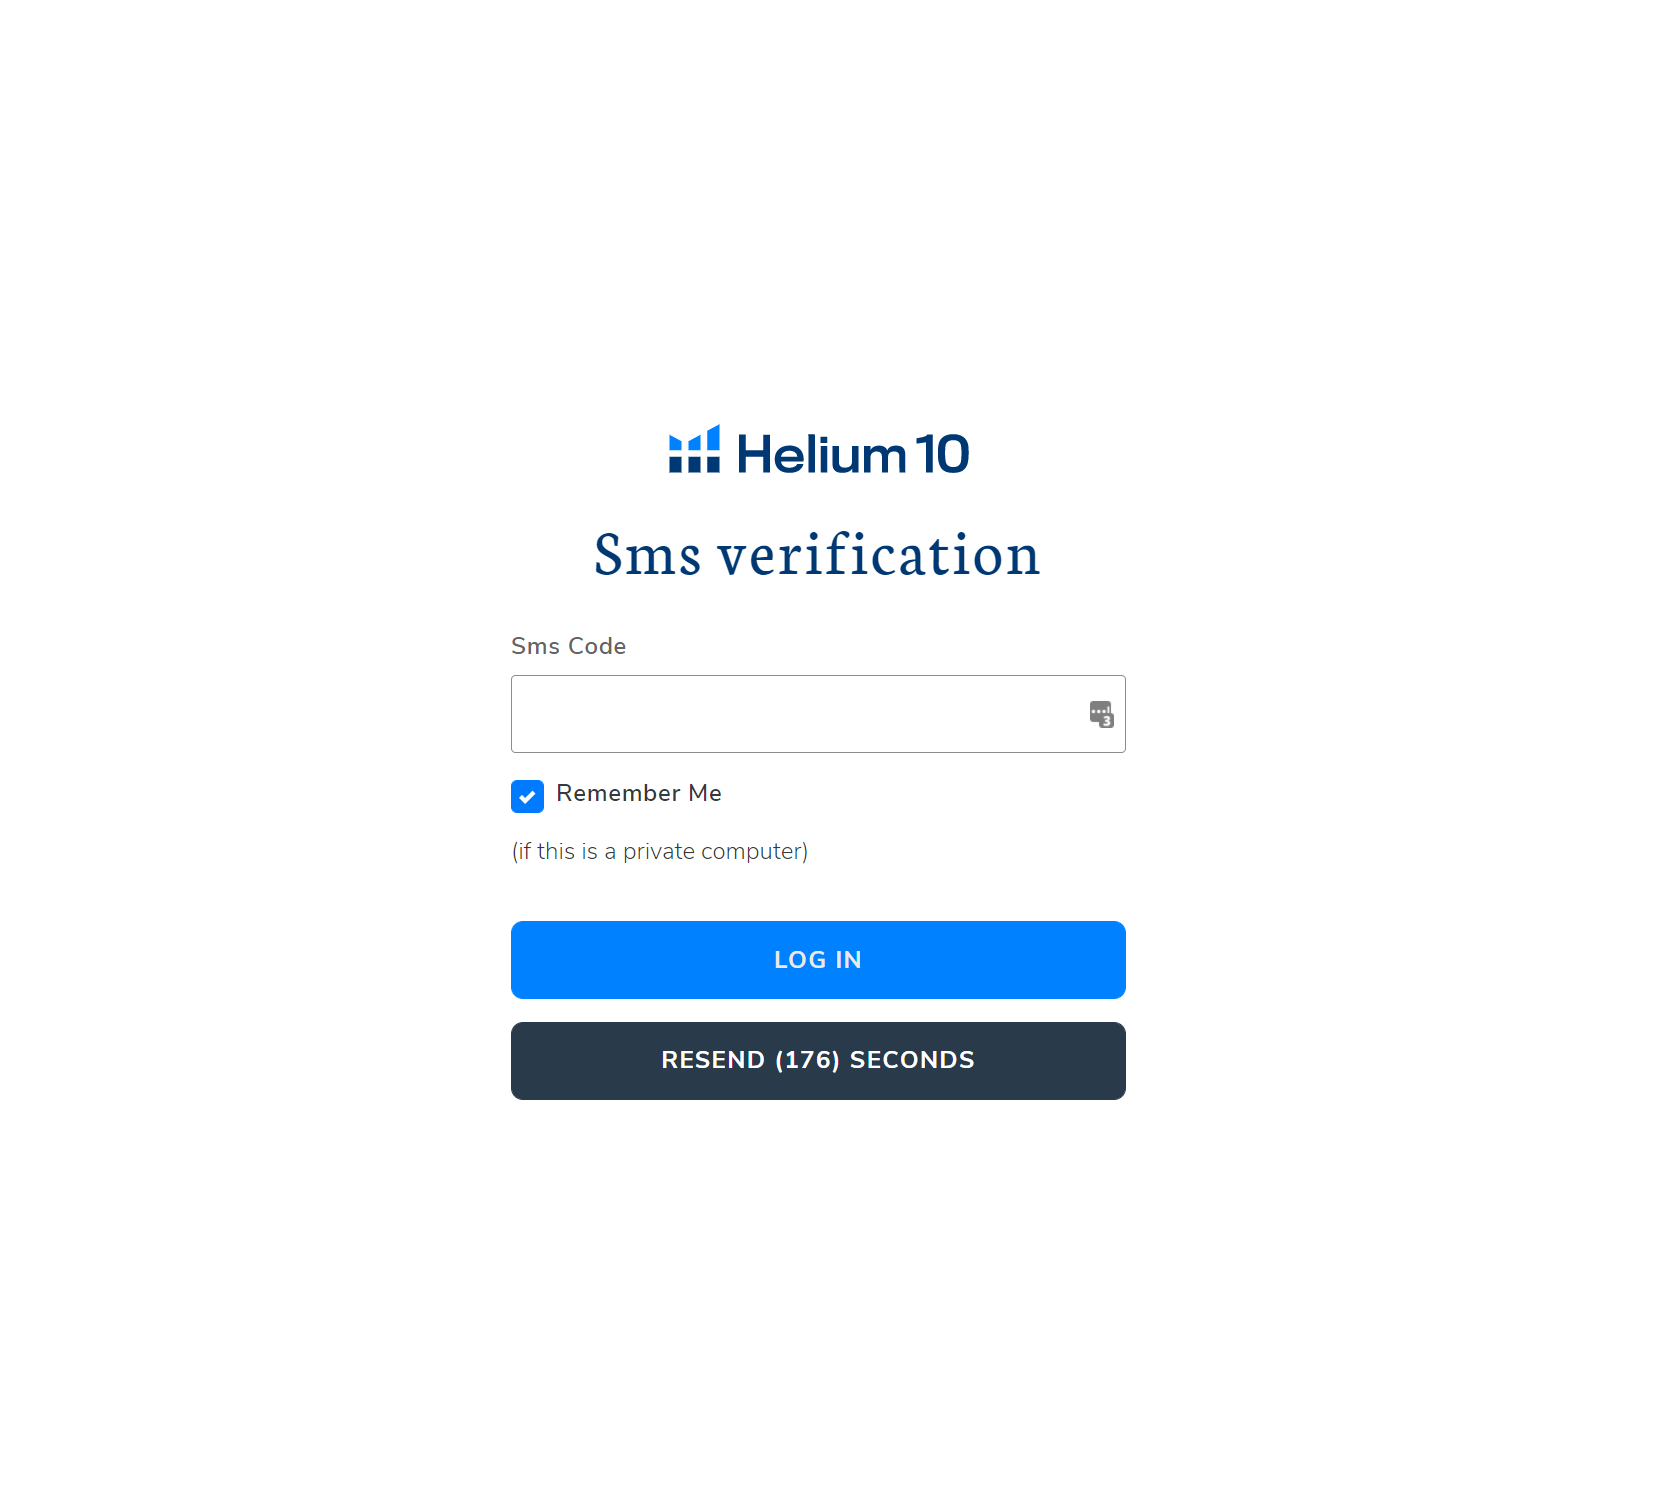Click the Remember Me label text

click(639, 793)
